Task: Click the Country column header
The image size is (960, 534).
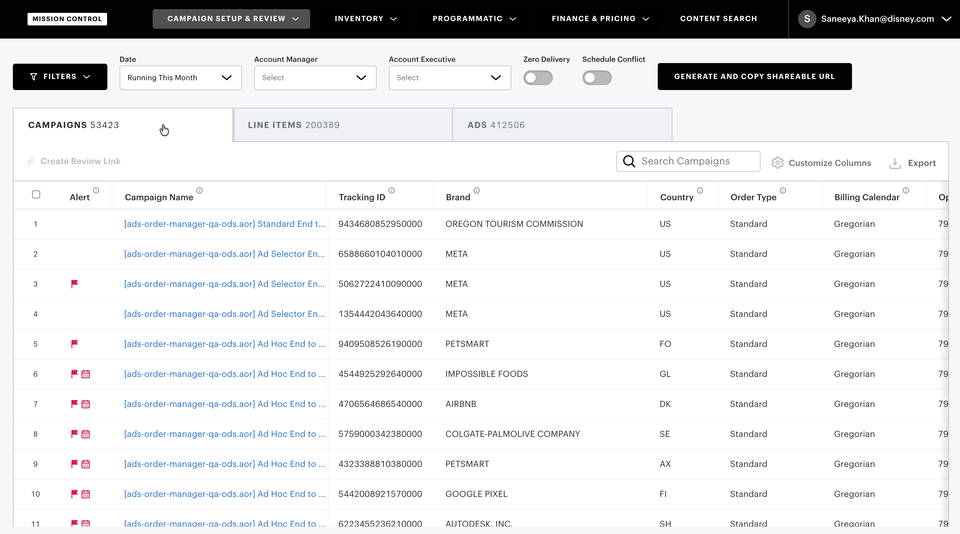Action: tap(677, 197)
